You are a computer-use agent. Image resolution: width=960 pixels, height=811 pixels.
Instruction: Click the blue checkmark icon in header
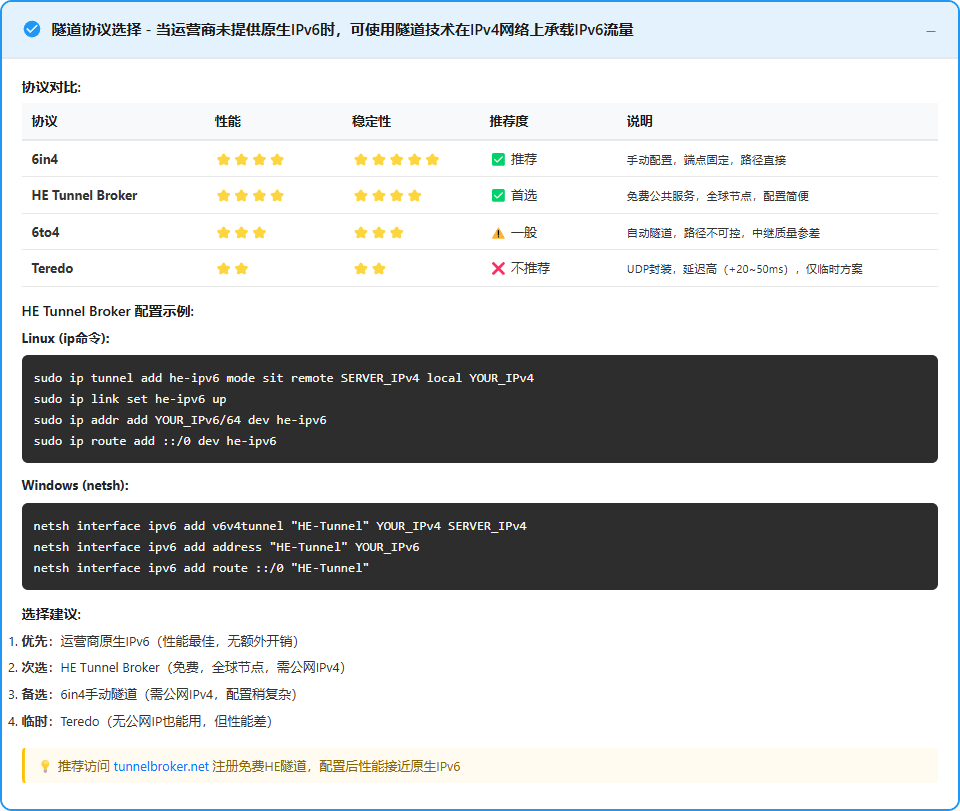[x=32, y=30]
